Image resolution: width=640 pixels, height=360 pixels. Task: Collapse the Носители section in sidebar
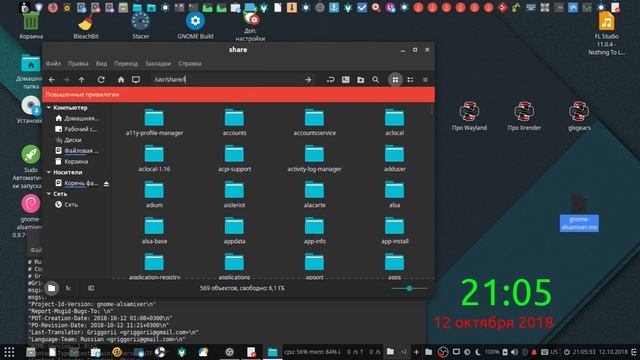click(49, 172)
